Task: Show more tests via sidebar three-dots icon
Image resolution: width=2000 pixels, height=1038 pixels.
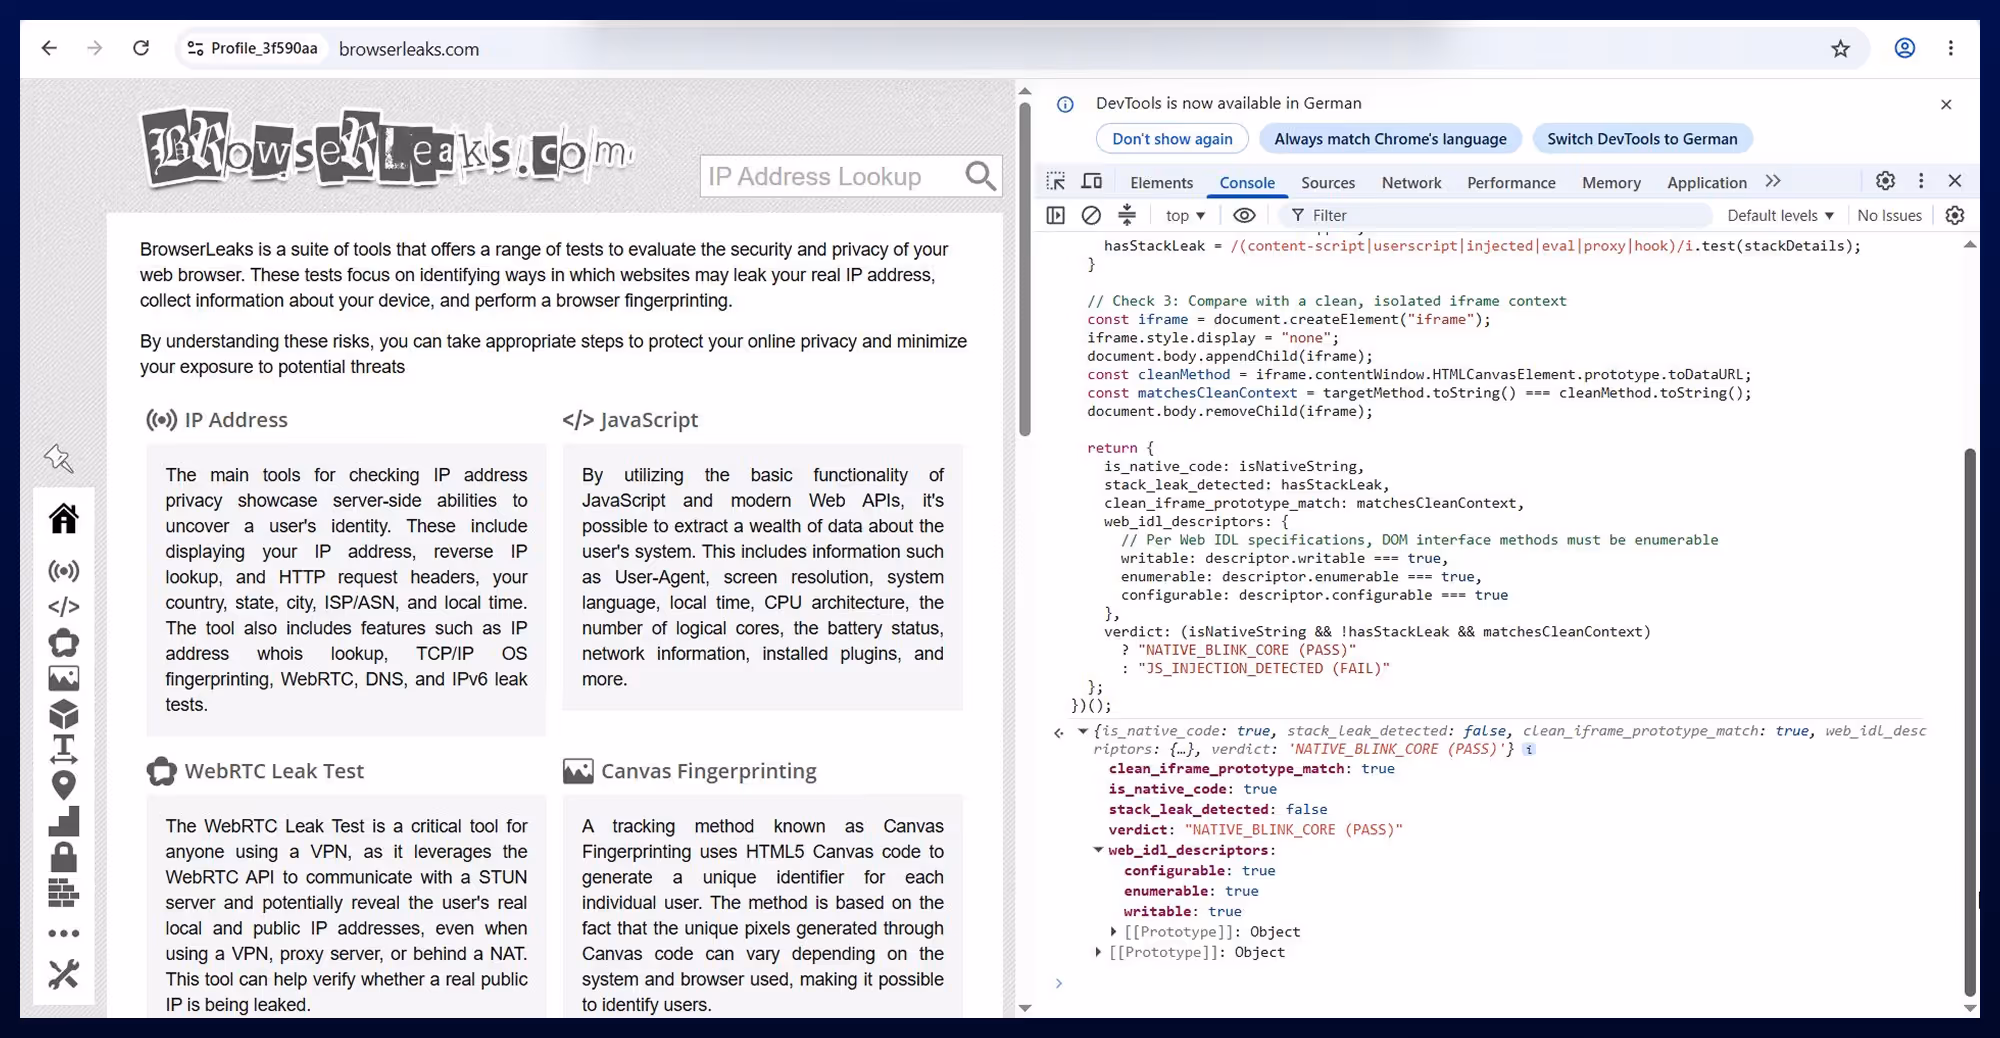Action: click(x=64, y=934)
